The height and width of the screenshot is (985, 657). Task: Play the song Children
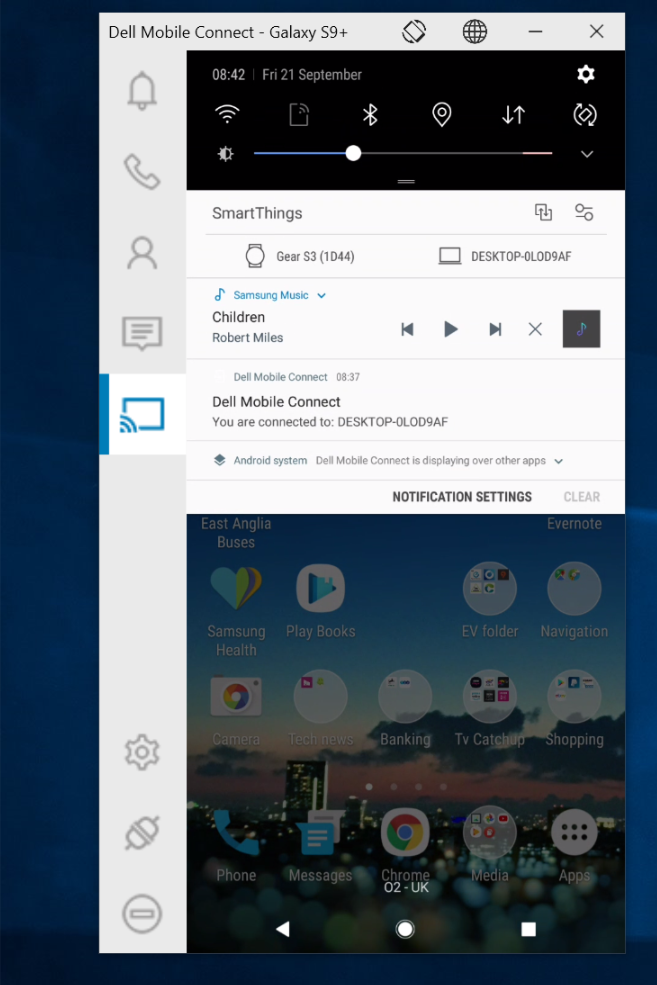tap(450, 329)
